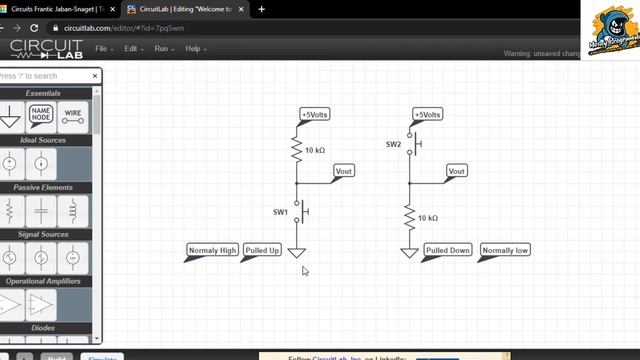This screenshot has width=640, height=360.
Task: Select switch SW2 in the schematic
Action: [413, 144]
